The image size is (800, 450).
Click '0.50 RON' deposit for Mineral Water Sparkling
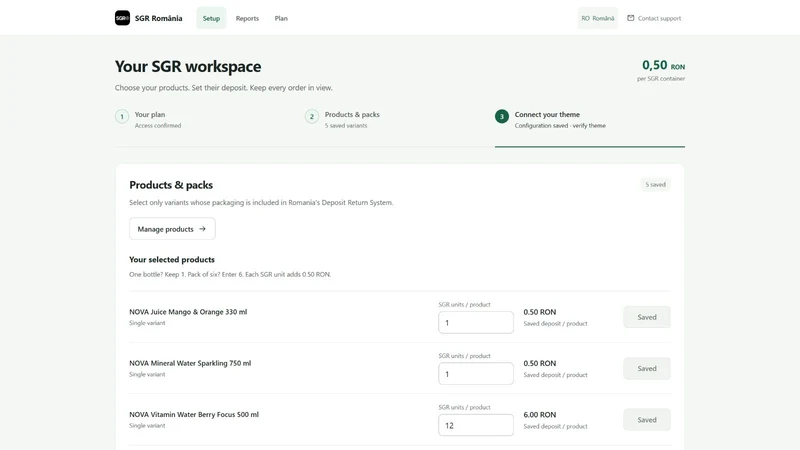coord(539,363)
